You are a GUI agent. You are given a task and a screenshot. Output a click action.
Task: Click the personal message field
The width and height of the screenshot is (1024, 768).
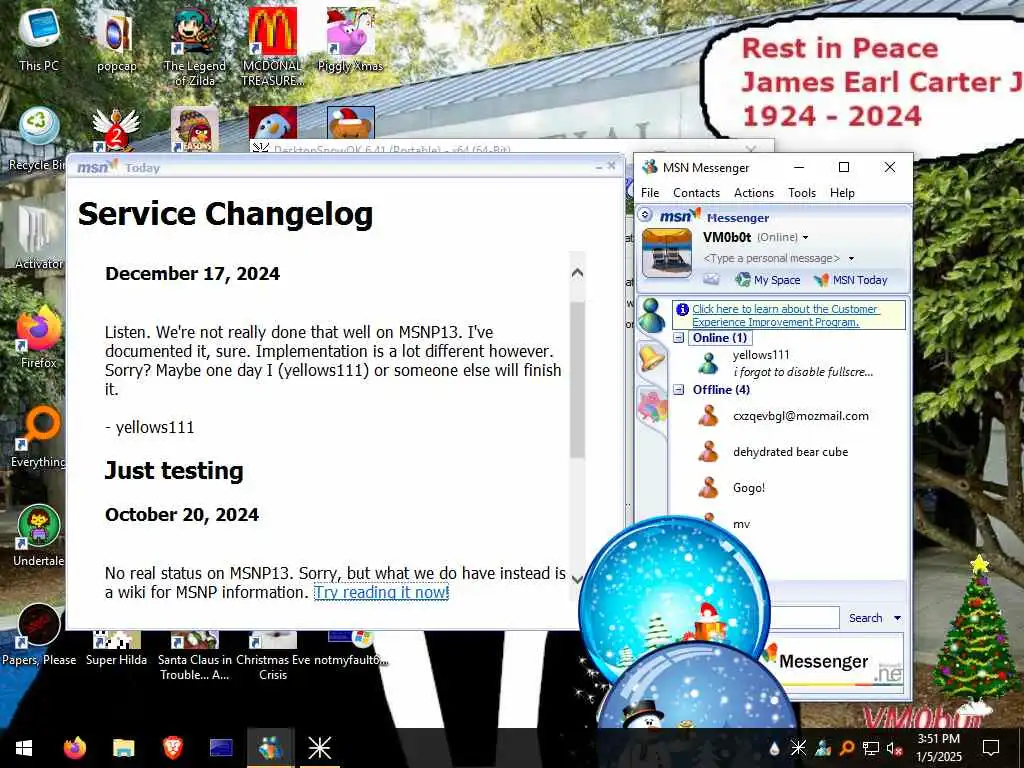pos(771,259)
